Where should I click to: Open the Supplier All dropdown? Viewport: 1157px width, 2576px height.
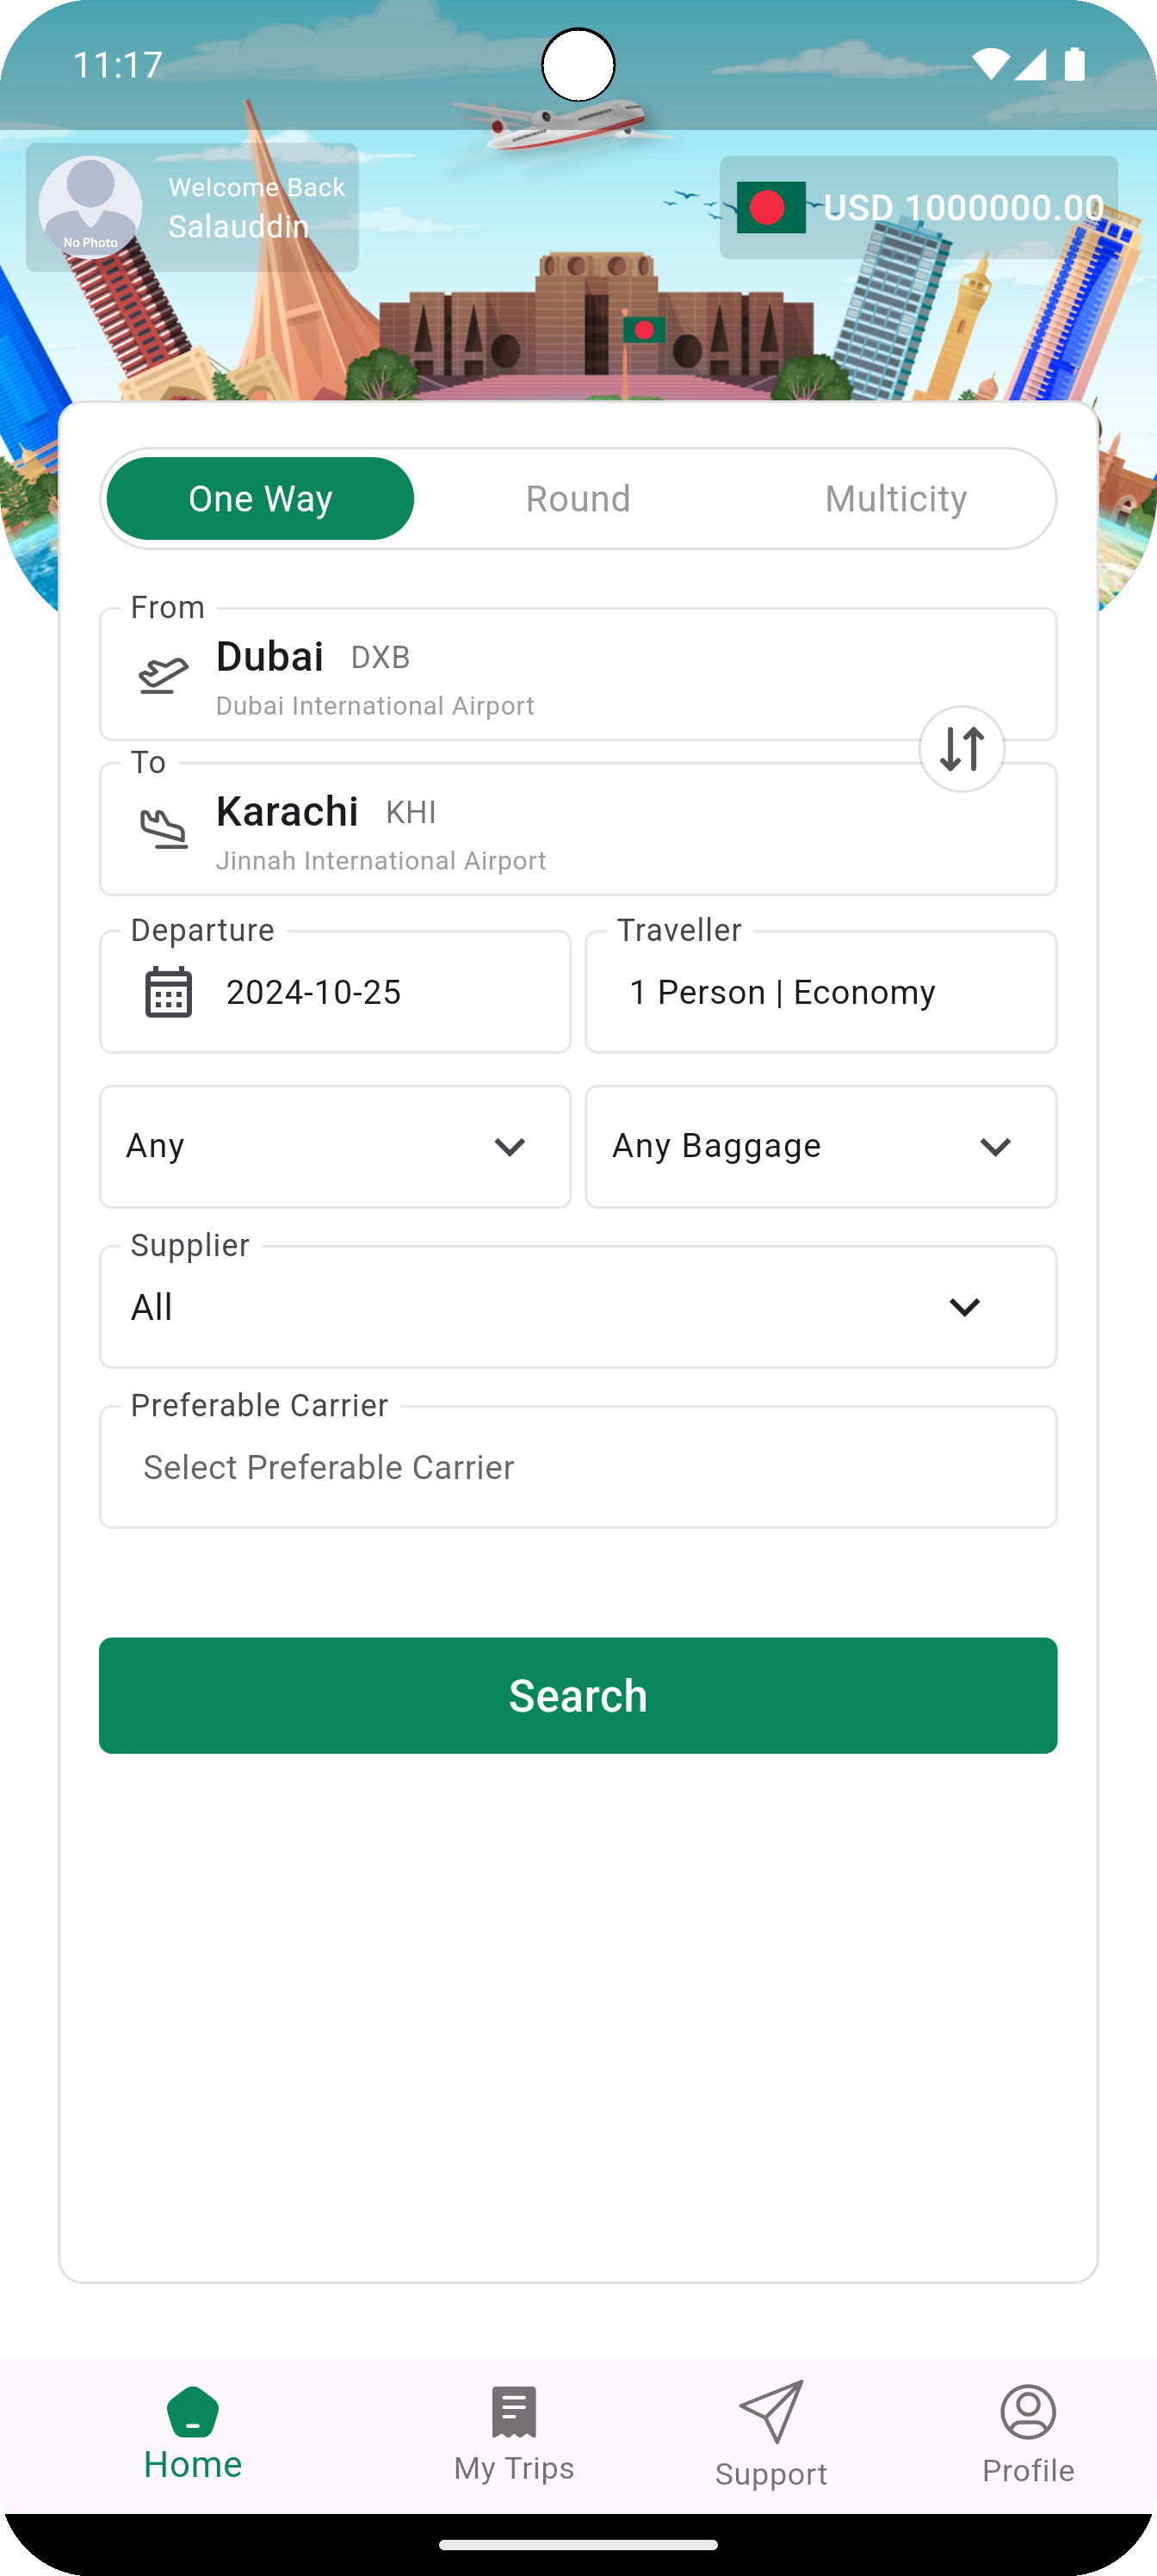[x=578, y=1307]
